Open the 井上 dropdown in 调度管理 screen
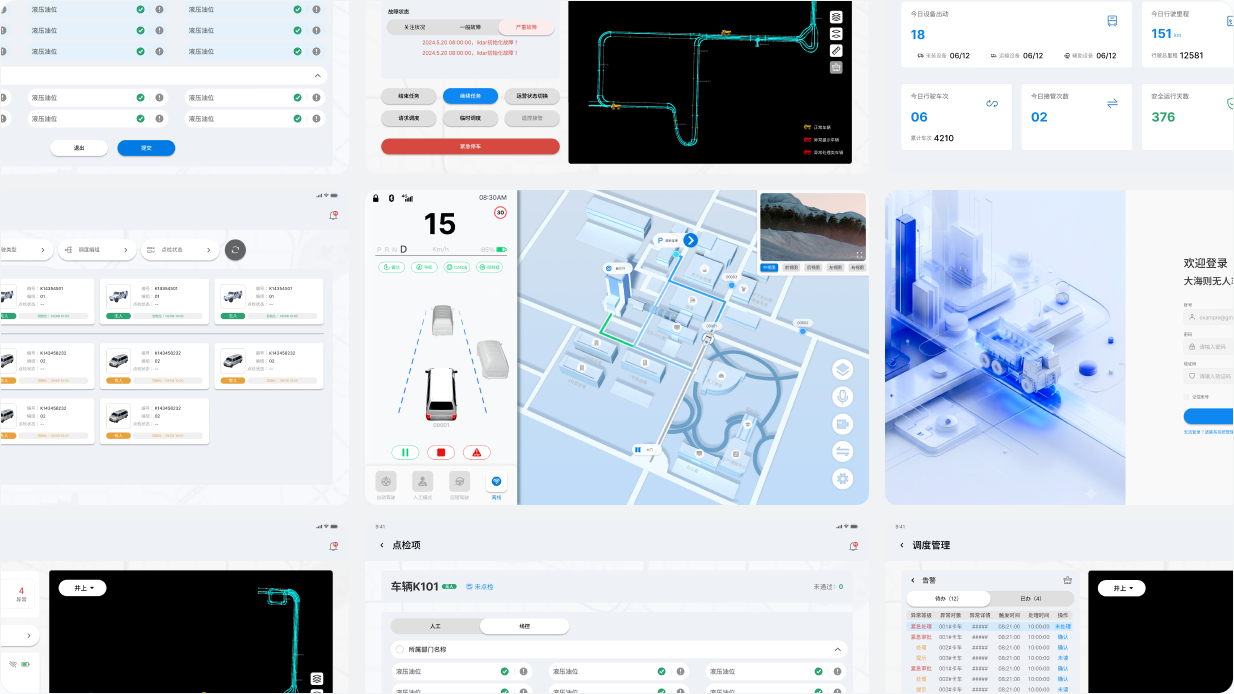 [1123, 588]
